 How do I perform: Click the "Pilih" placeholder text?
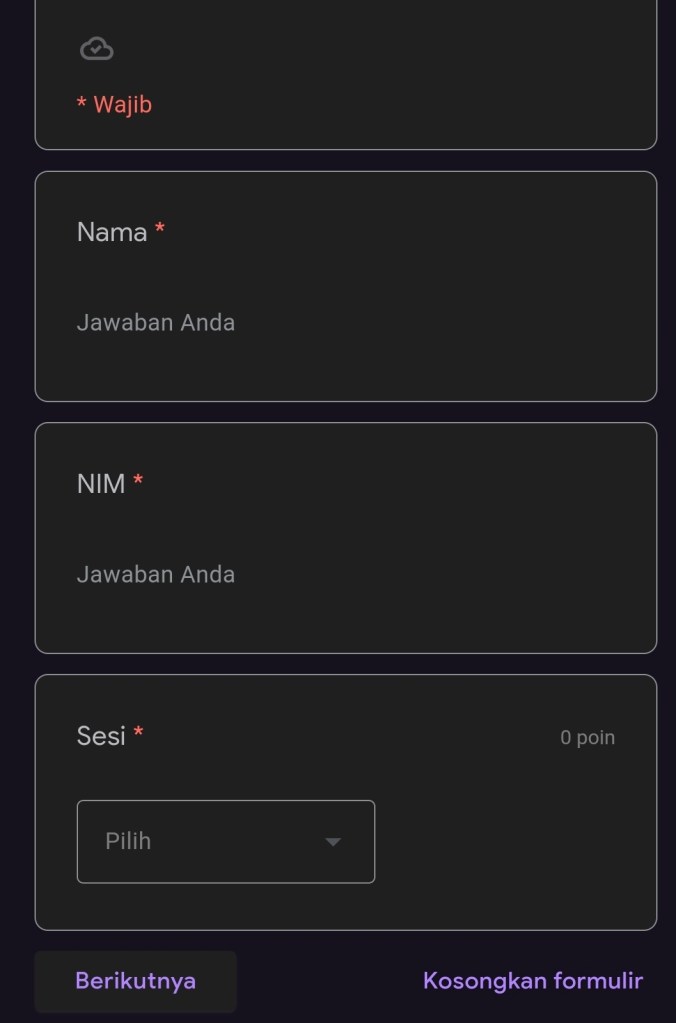[128, 841]
